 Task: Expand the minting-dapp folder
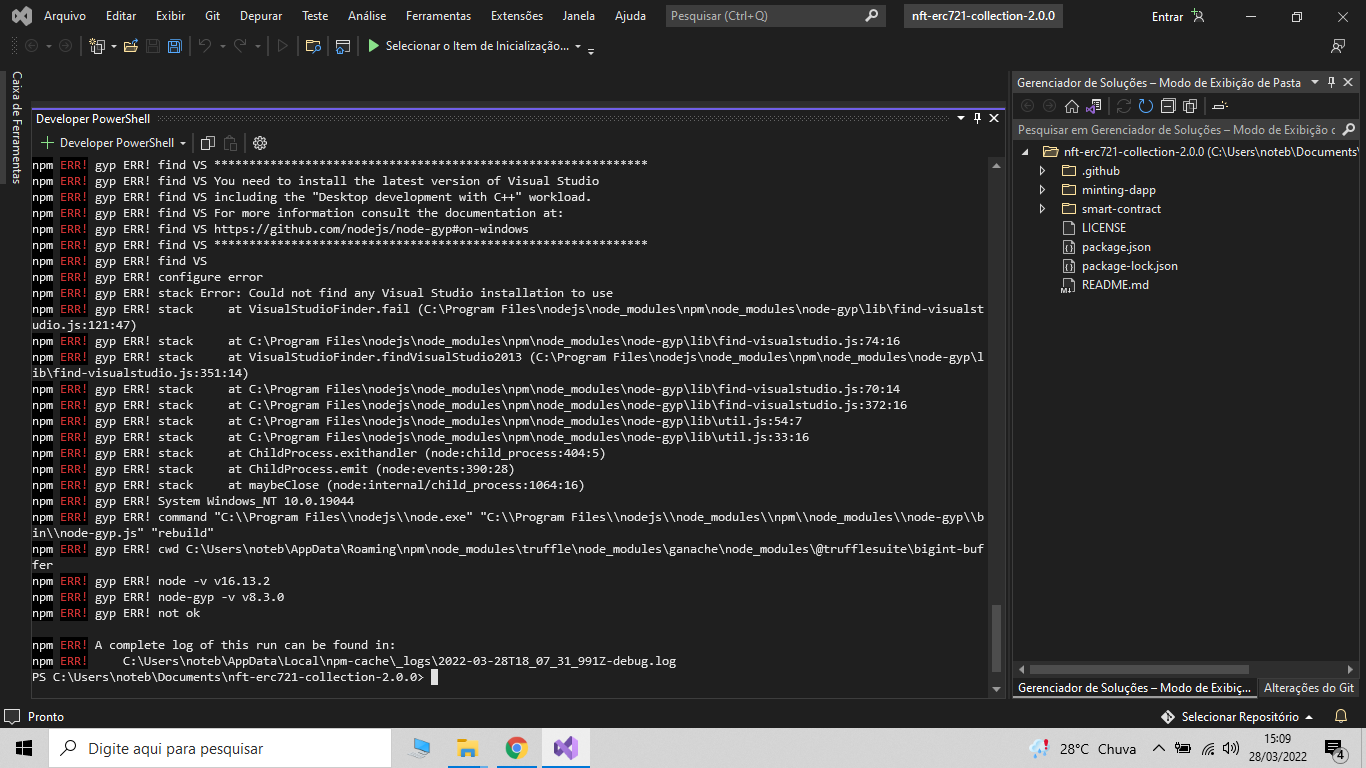1042,190
